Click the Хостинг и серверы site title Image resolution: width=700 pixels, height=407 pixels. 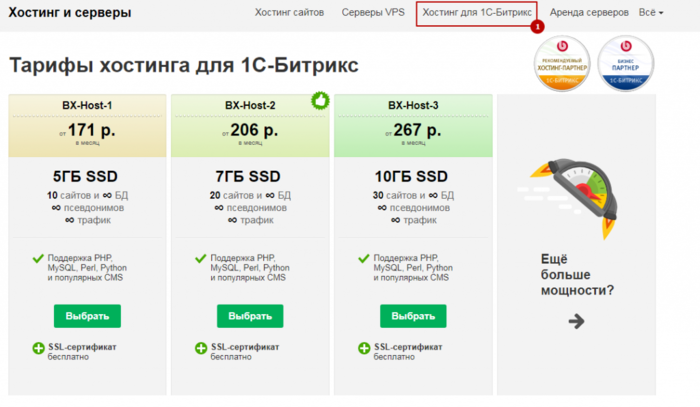70,12
